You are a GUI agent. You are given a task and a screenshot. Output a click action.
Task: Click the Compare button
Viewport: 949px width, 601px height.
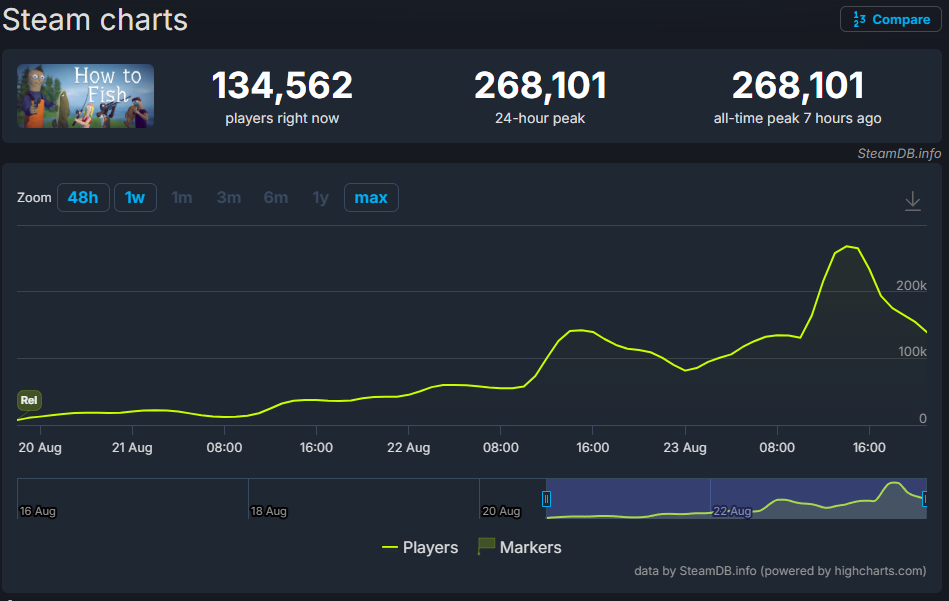[890, 19]
